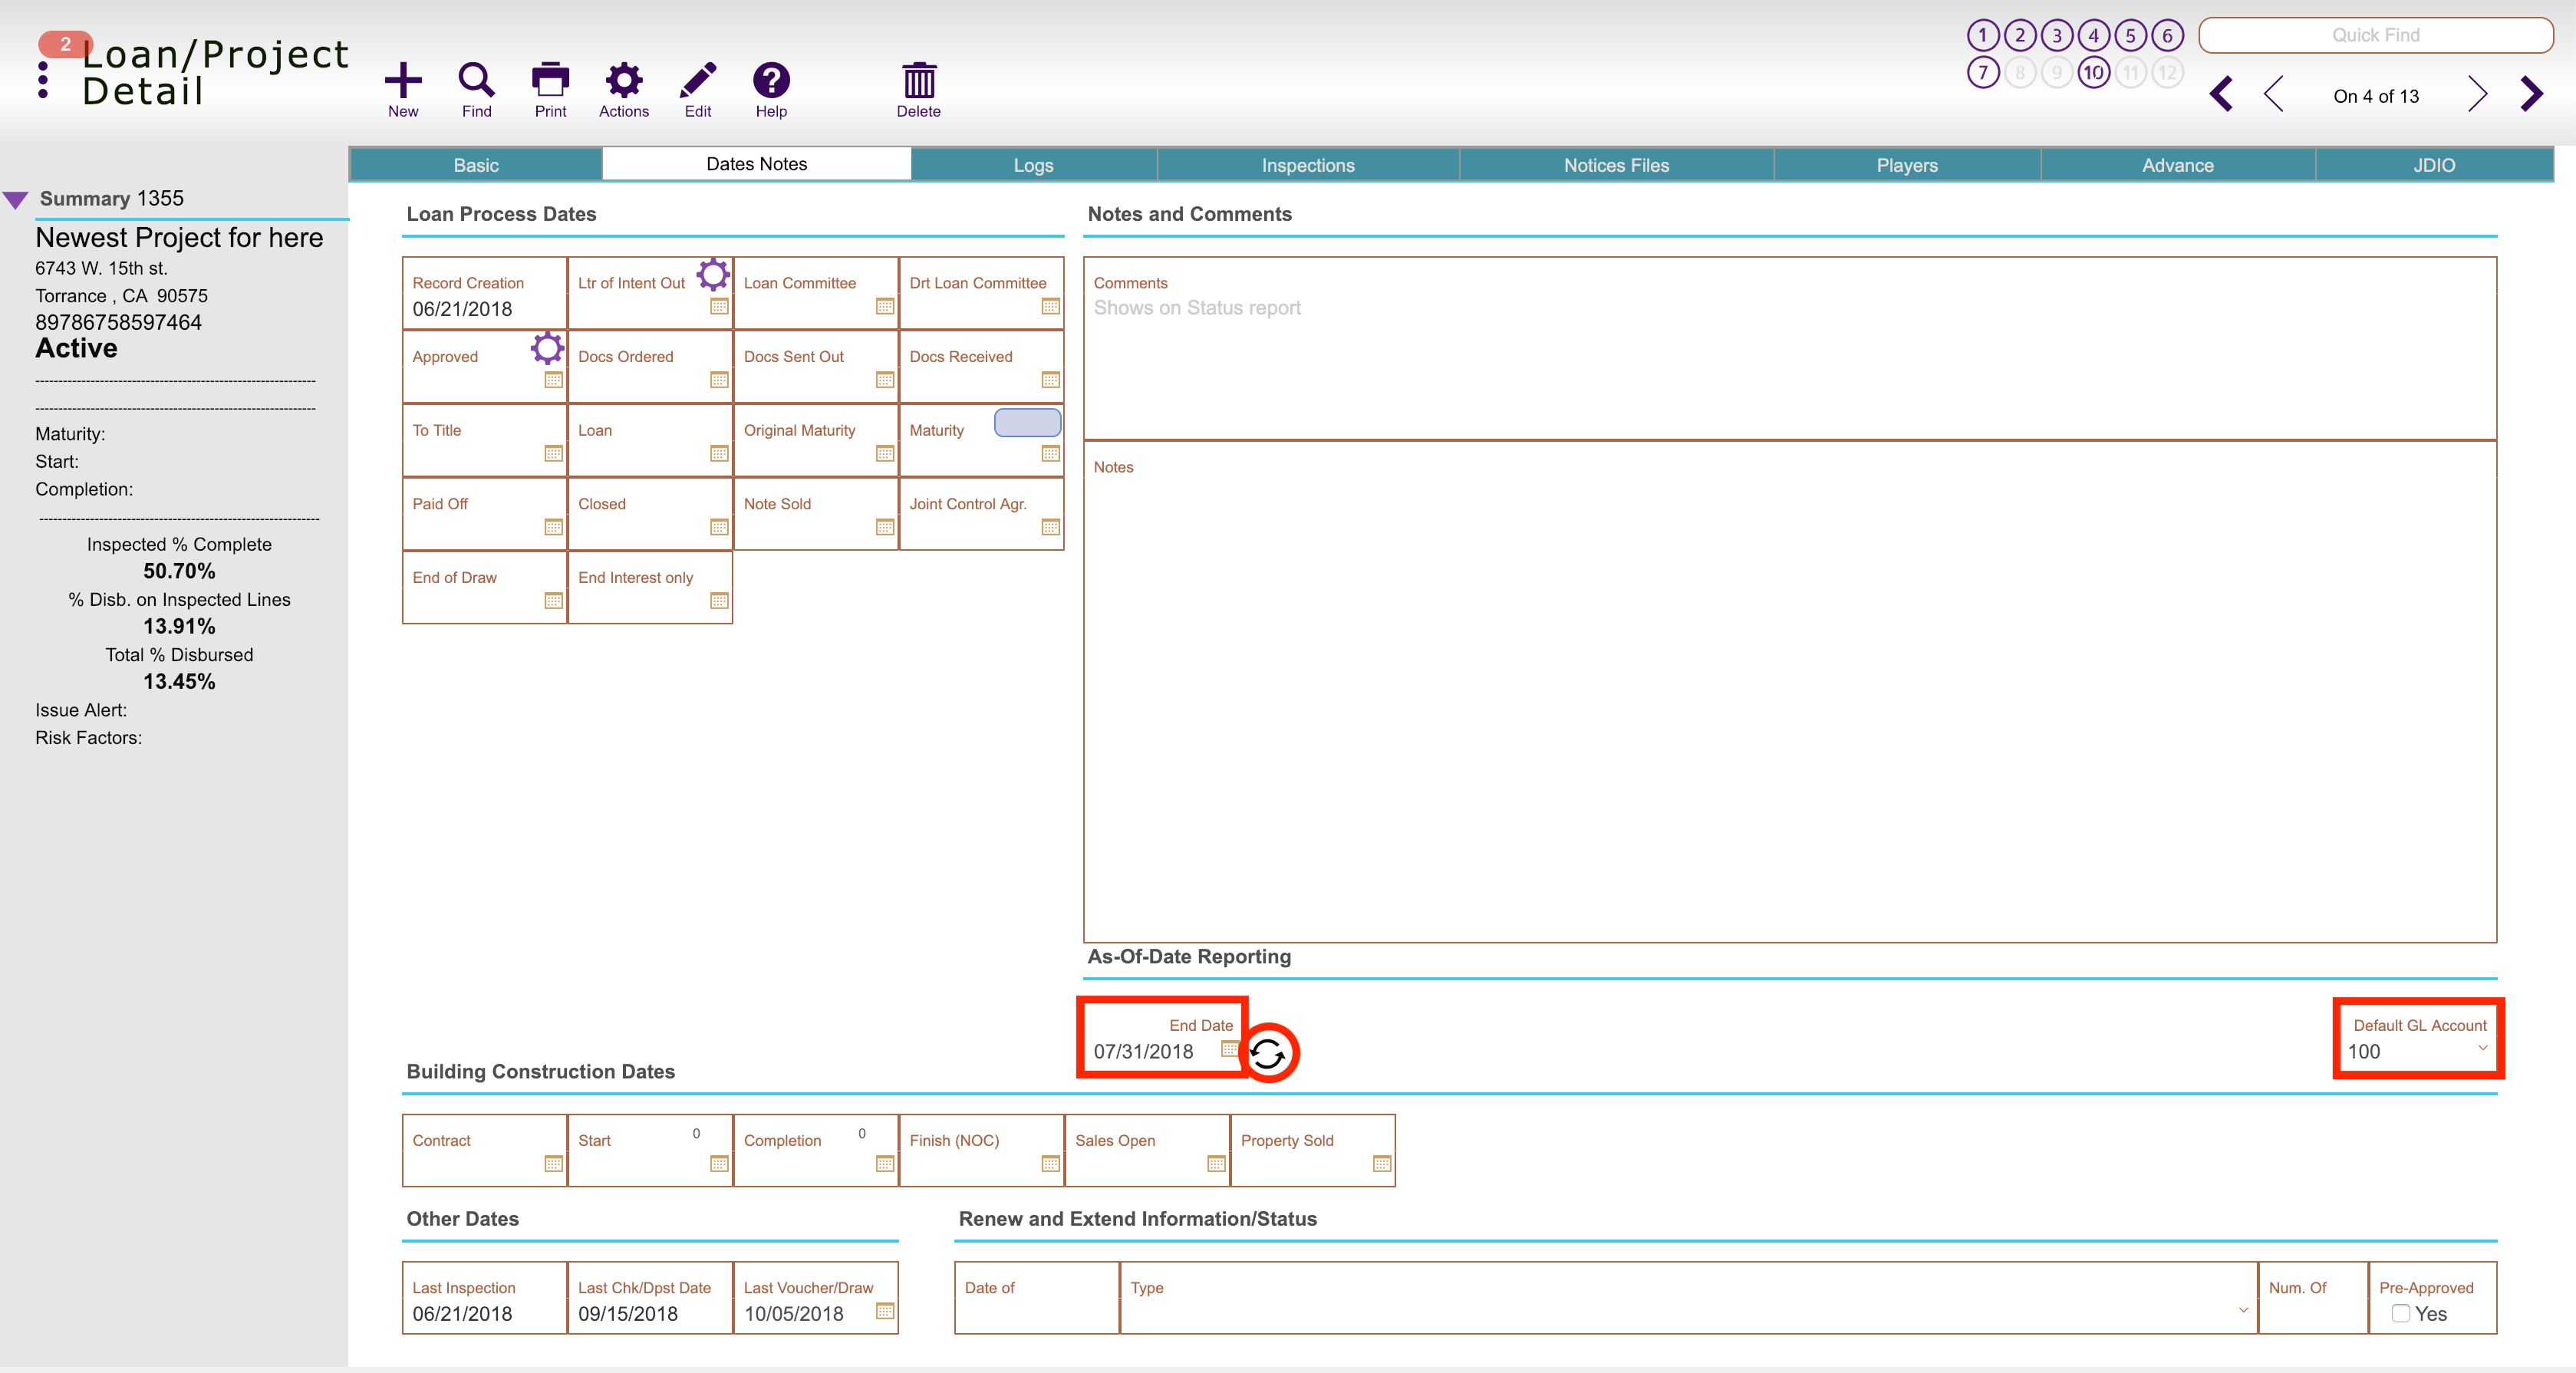Open the Players tab
Image resolution: width=2576 pixels, height=1373 pixels.
1906,165
